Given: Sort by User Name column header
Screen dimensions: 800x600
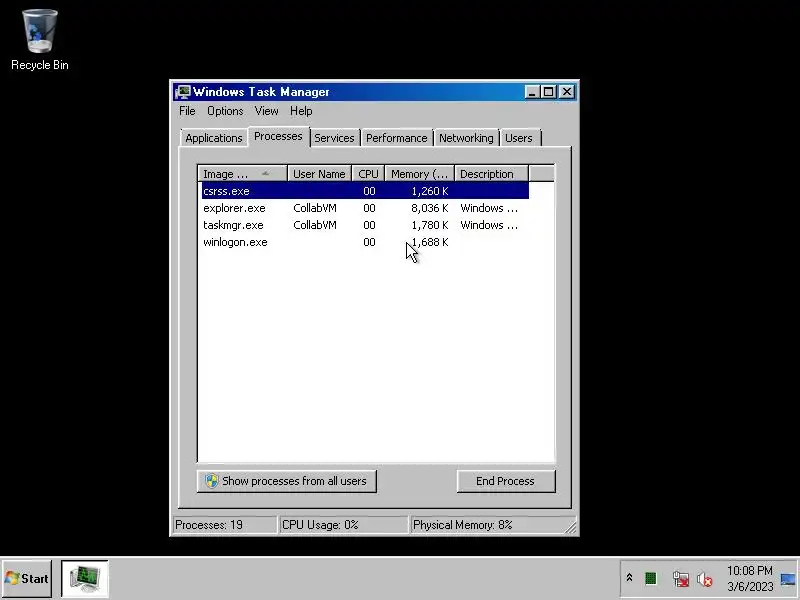Looking at the screenshot, I should click(319, 174).
